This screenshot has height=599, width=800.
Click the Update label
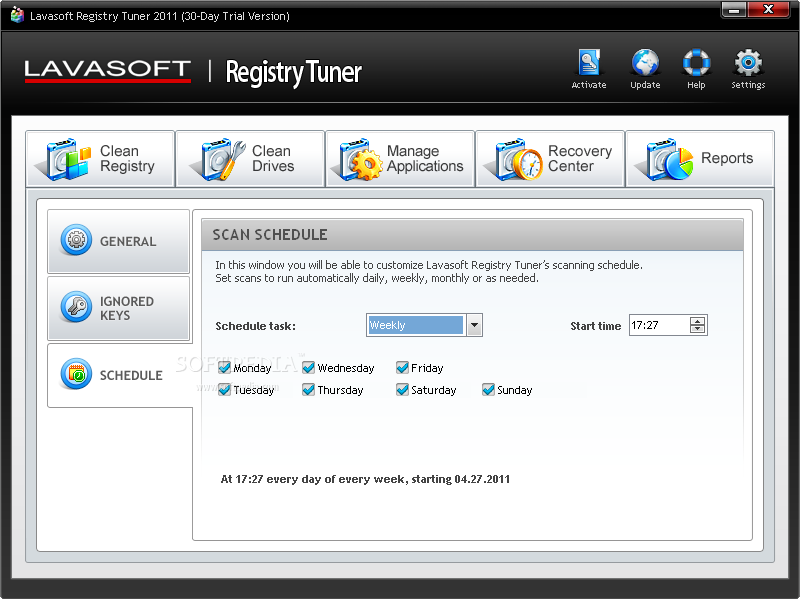(645, 85)
